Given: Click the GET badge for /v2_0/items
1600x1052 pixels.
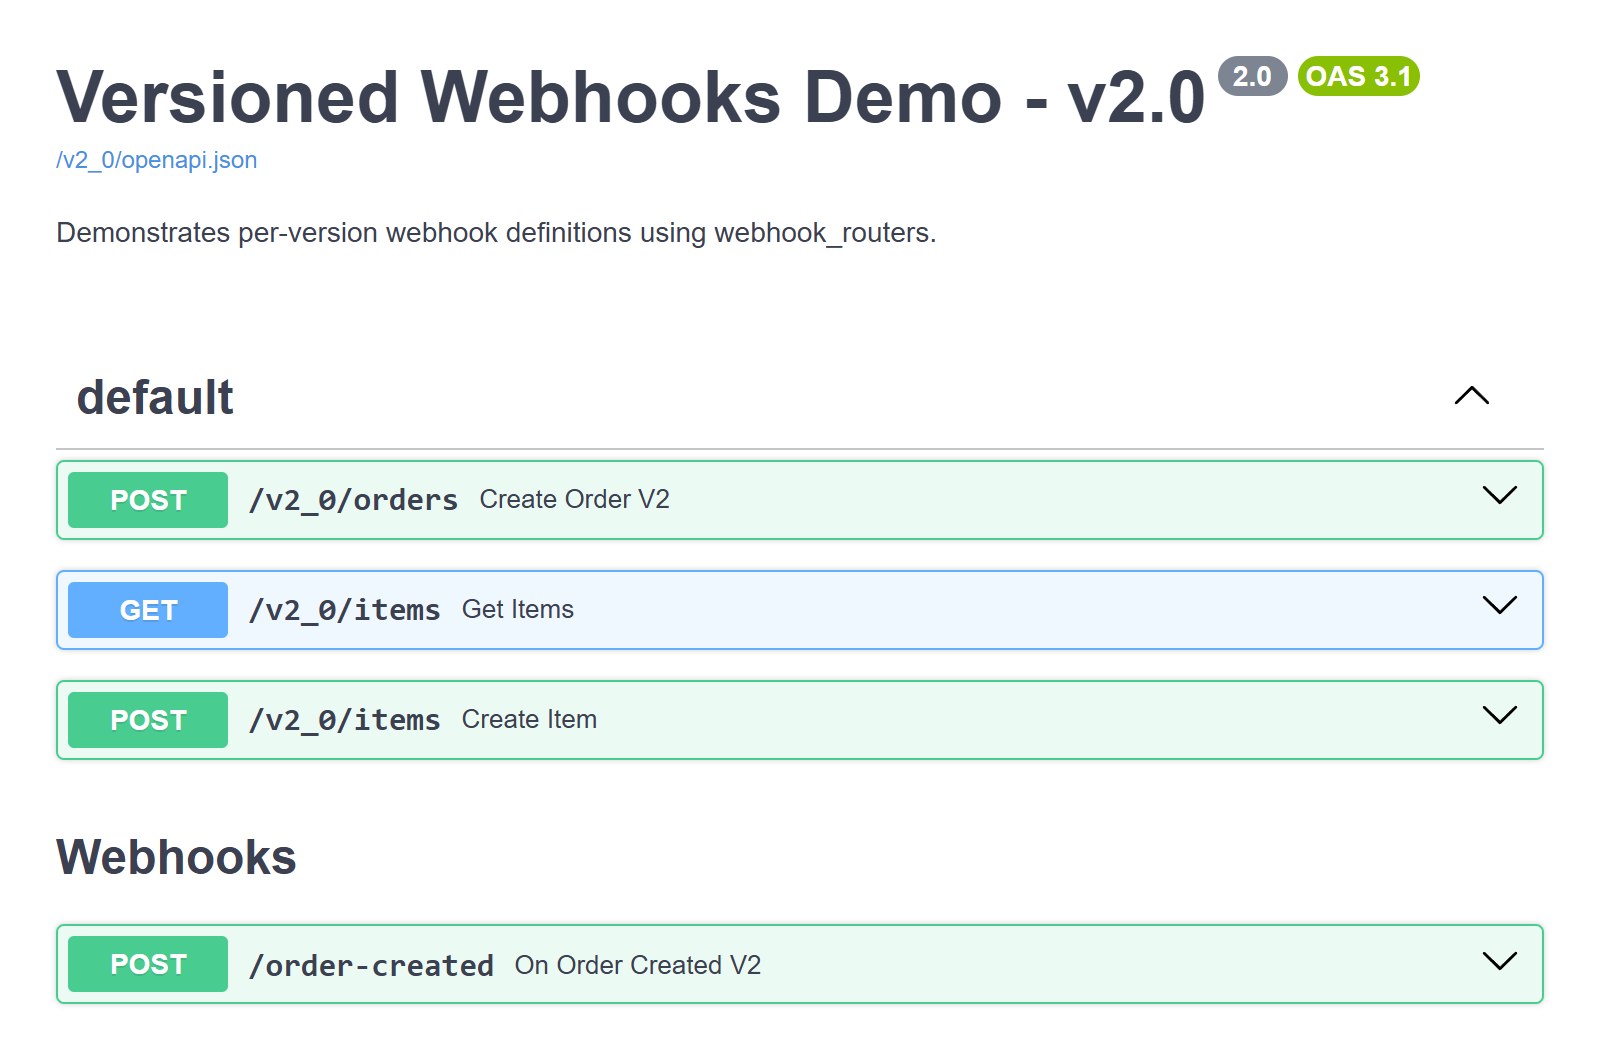Looking at the screenshot, I should pos(148,610).
